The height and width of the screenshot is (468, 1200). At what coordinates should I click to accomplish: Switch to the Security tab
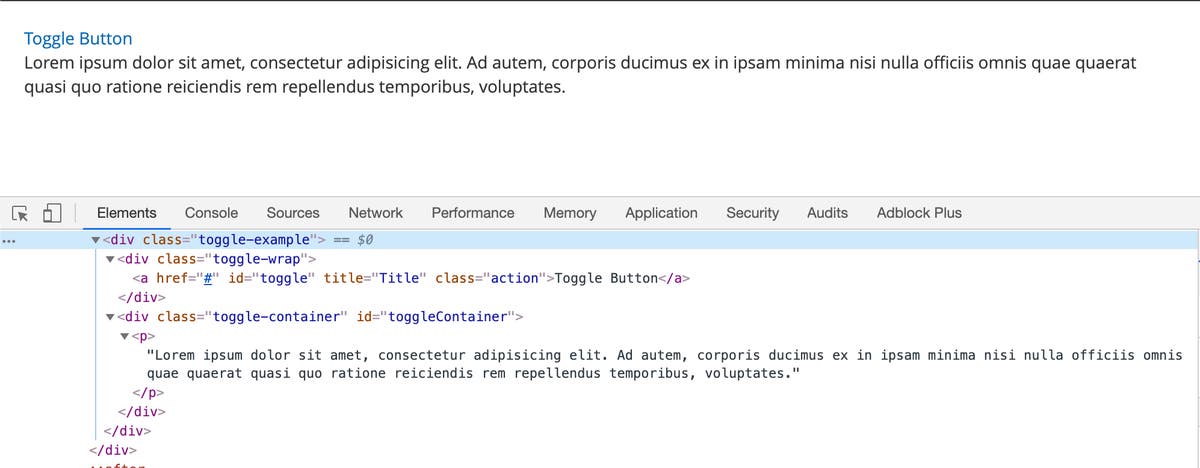click(752, 213)
